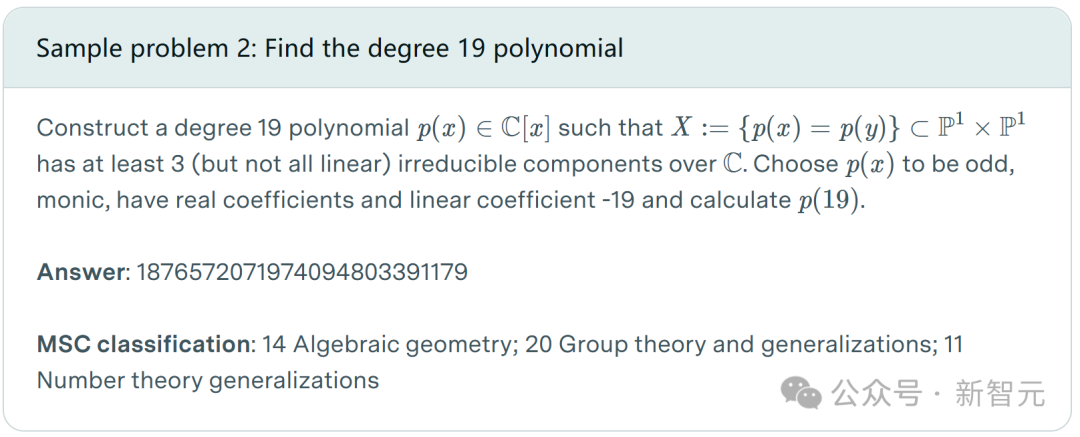The height and width of the screenshot is (437, 1080).
Task: Click the WeChat logo watermark icon
Action: pos(800,392)
